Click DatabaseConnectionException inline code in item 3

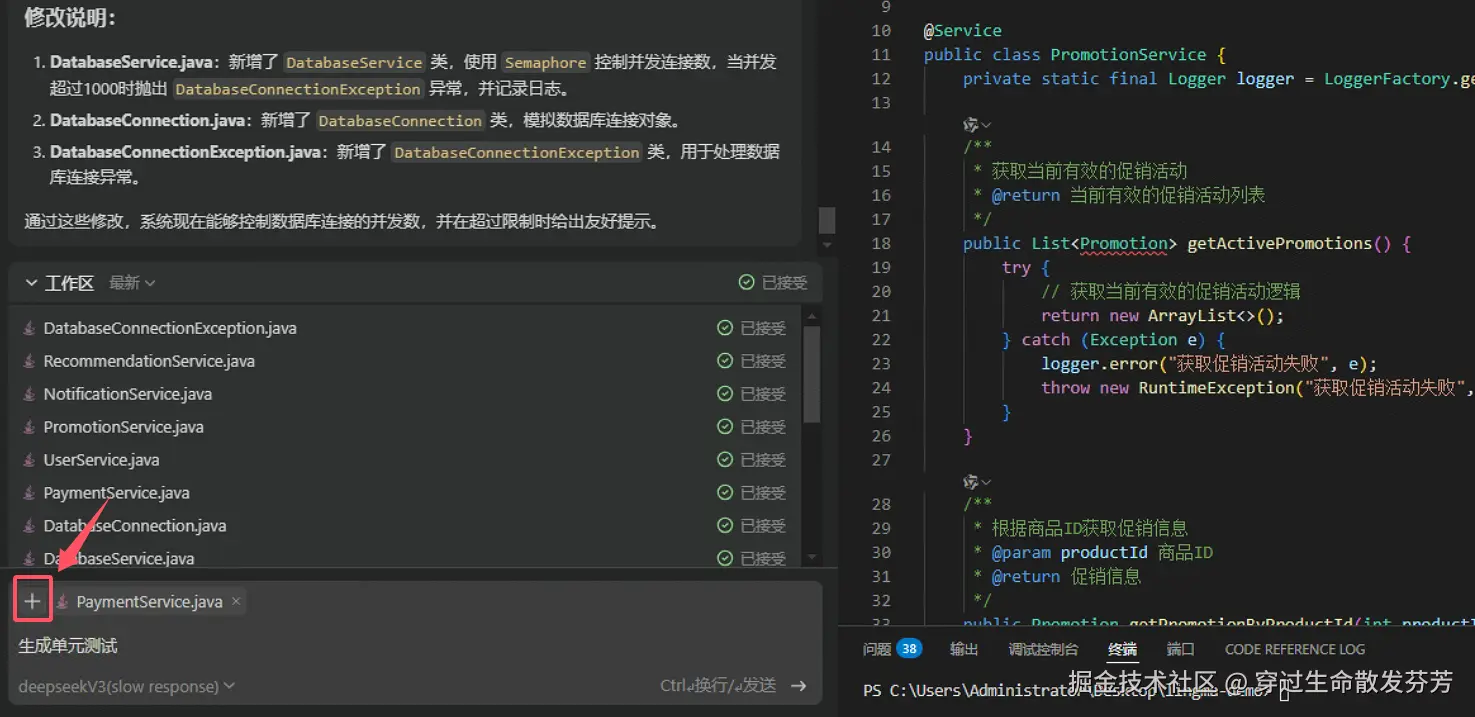(516, 152)
